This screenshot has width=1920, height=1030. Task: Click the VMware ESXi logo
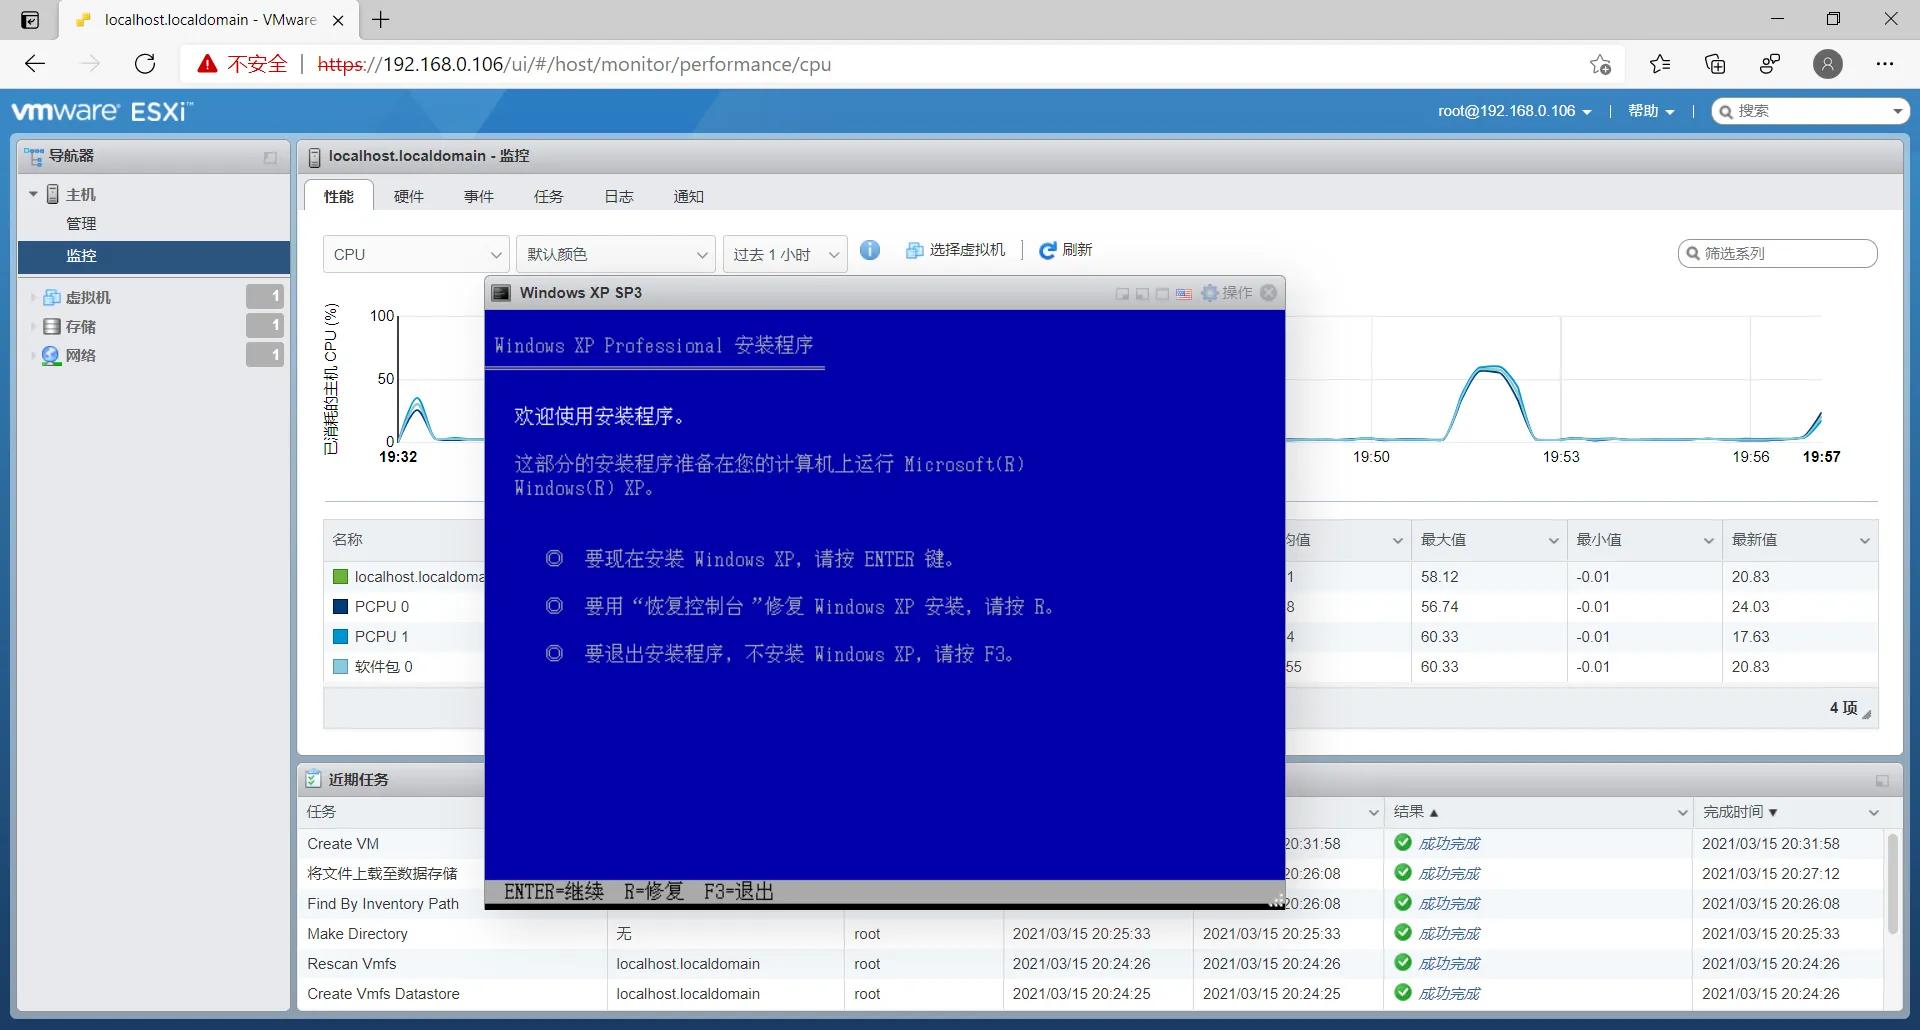pyautogui.click(x=102, y=111)
